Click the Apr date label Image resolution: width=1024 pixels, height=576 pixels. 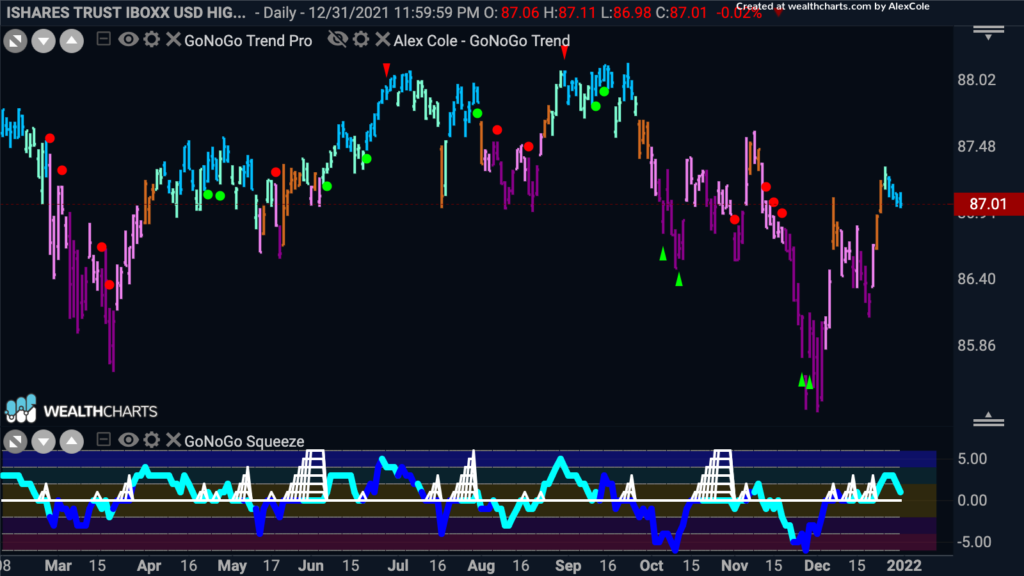tap(149, 566)
